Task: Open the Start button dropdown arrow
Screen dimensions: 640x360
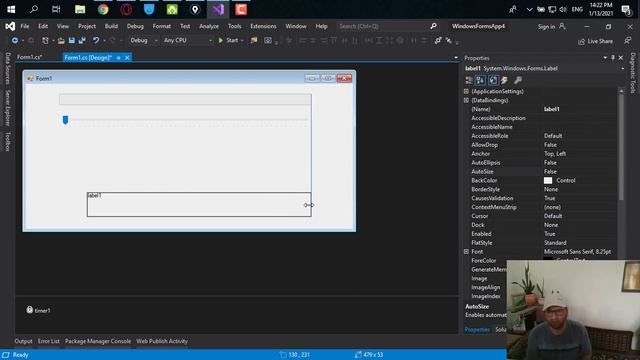Action: click(242, 41)
